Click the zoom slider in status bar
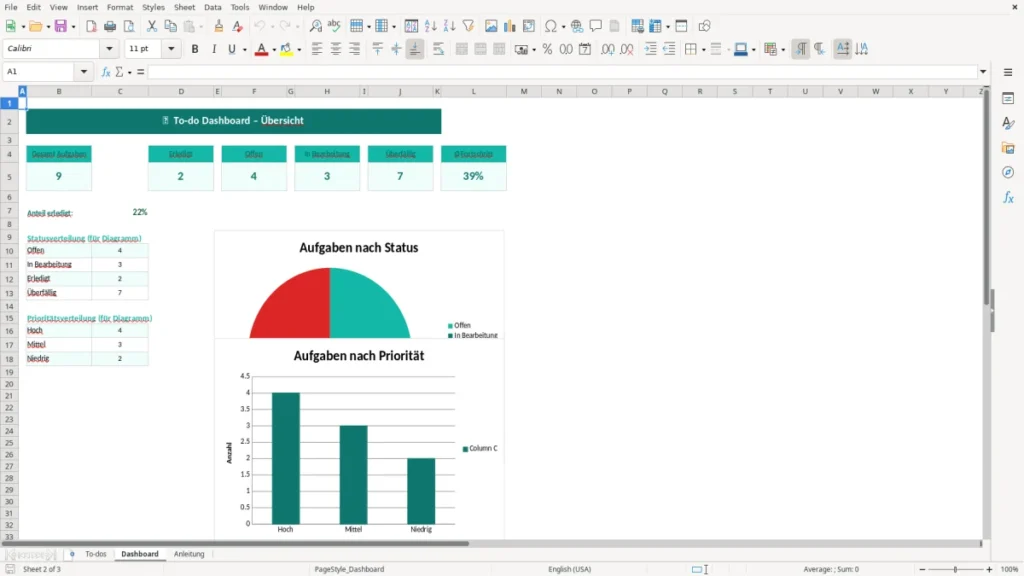1024x576 pixels. click(x=955, y=569)
